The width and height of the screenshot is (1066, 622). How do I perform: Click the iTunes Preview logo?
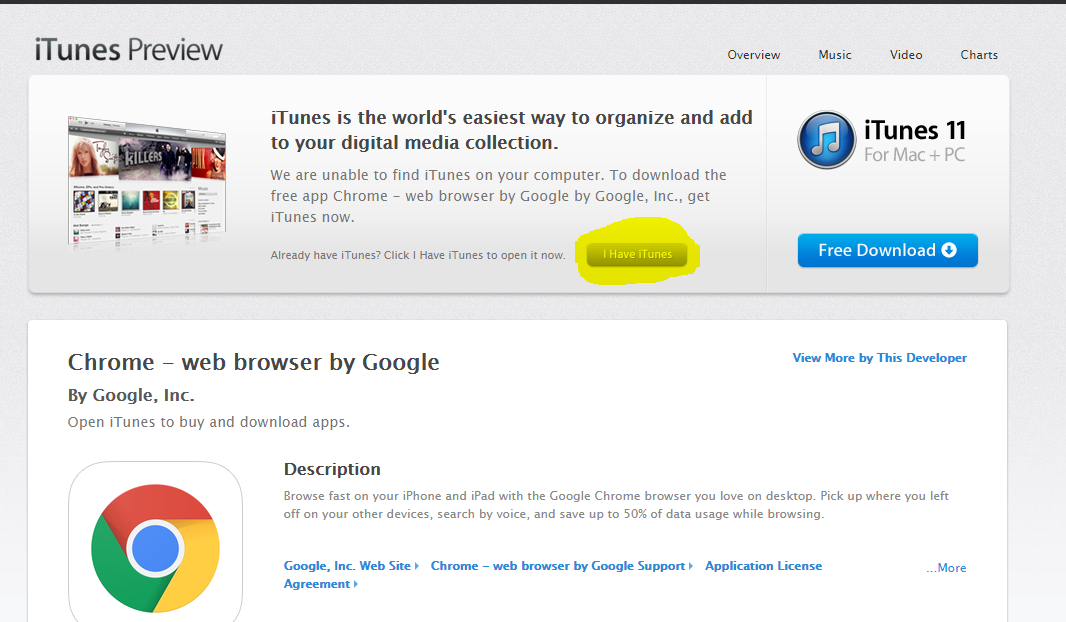pos(128,50)
